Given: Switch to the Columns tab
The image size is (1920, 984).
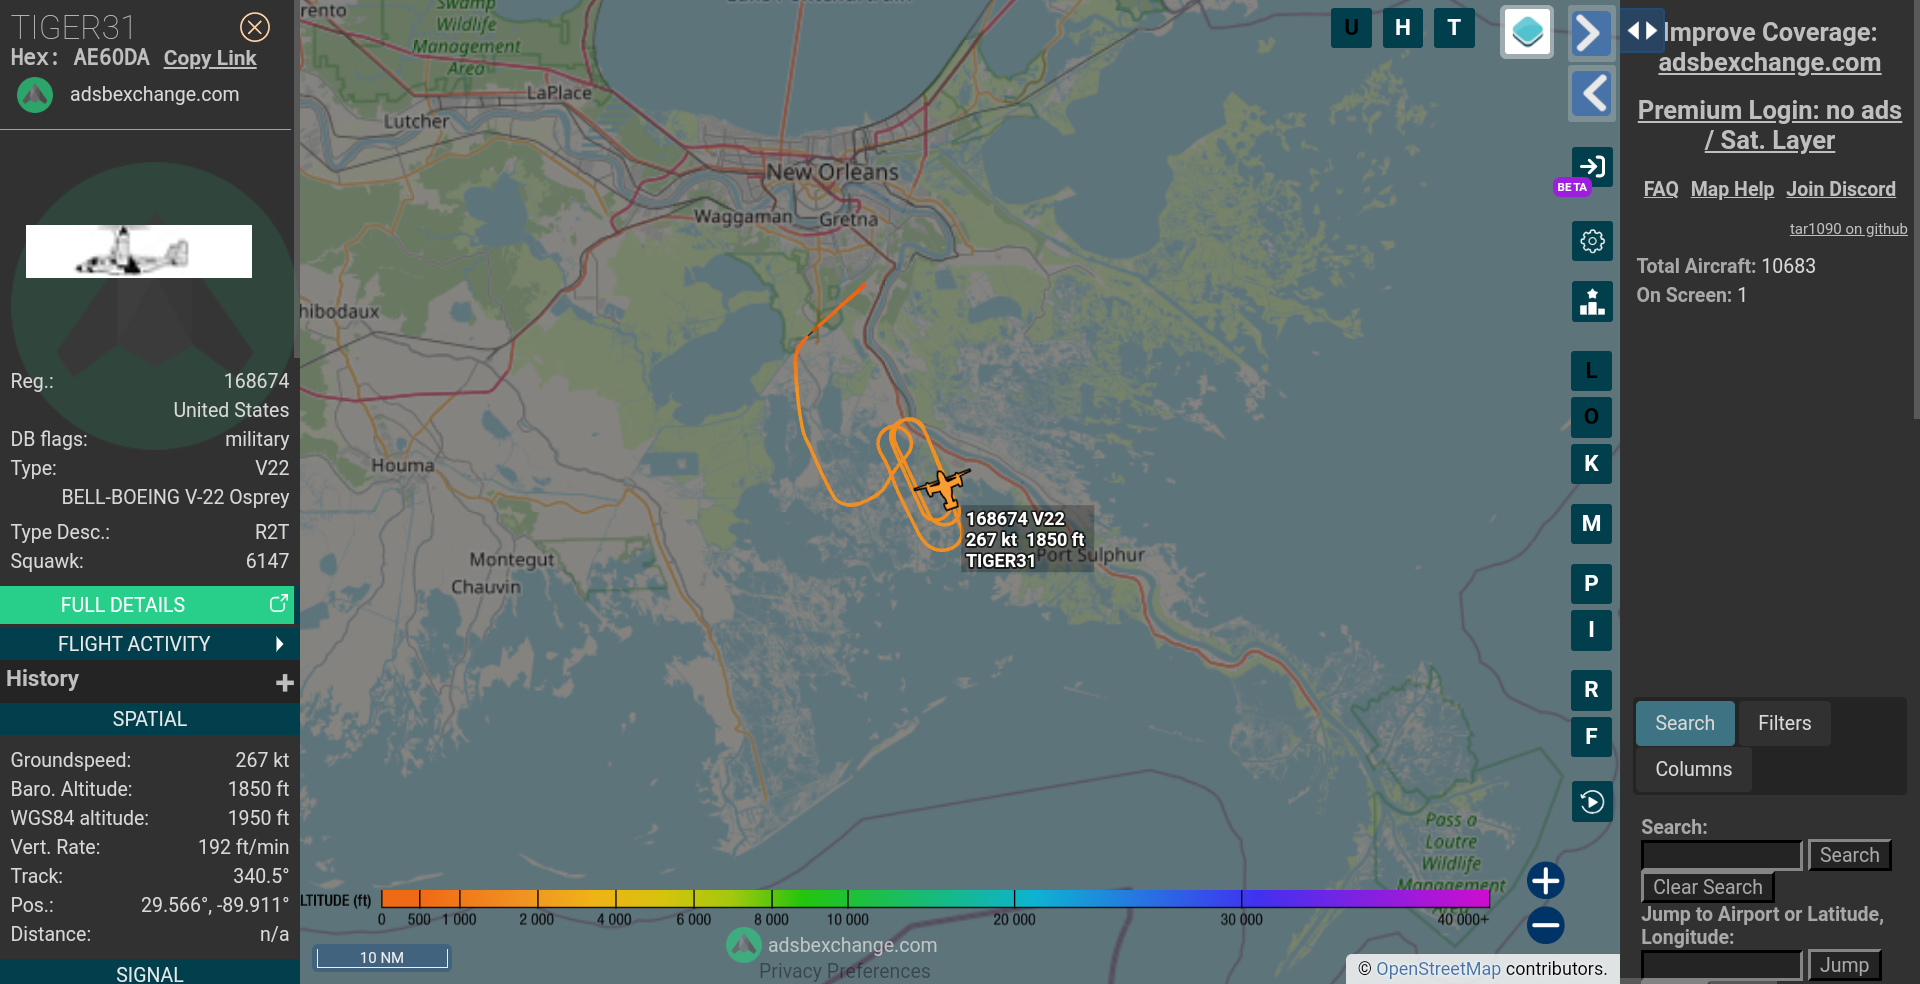Looking at the screenshot, I should [1693, 769].
